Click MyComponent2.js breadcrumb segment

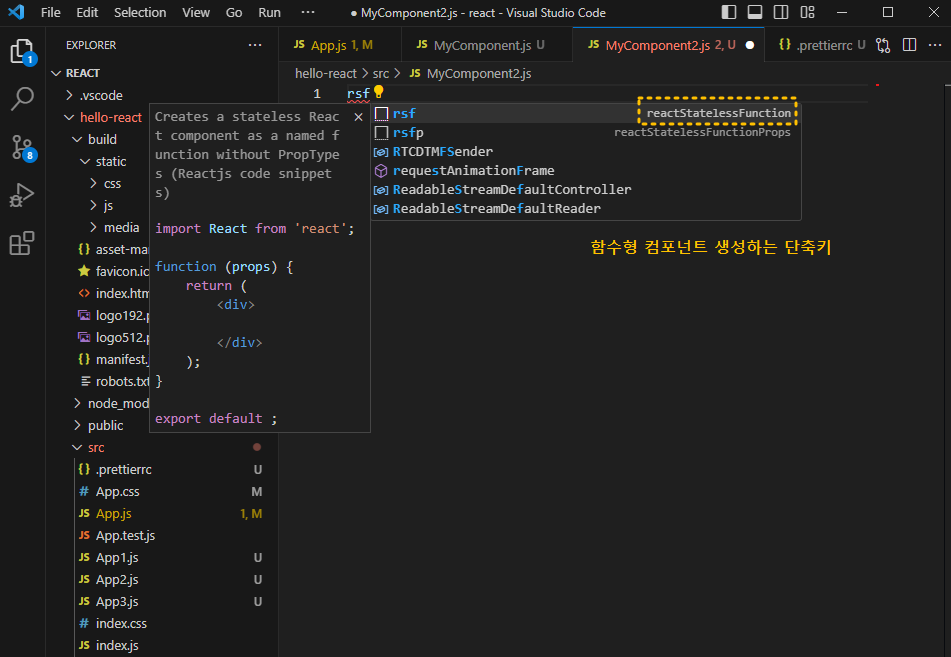pos(471,73)
